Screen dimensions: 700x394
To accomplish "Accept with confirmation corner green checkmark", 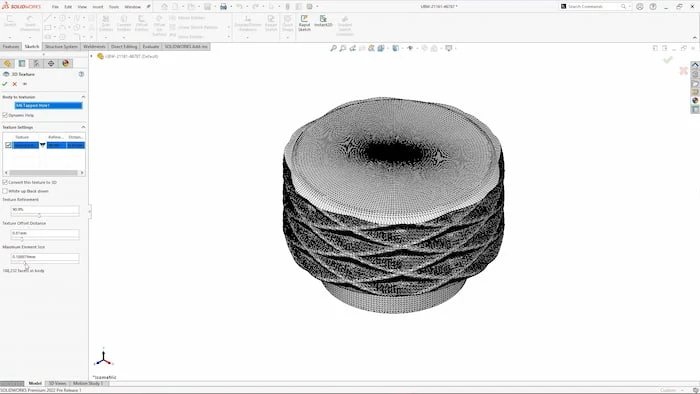I will click(x=668, y=59).
